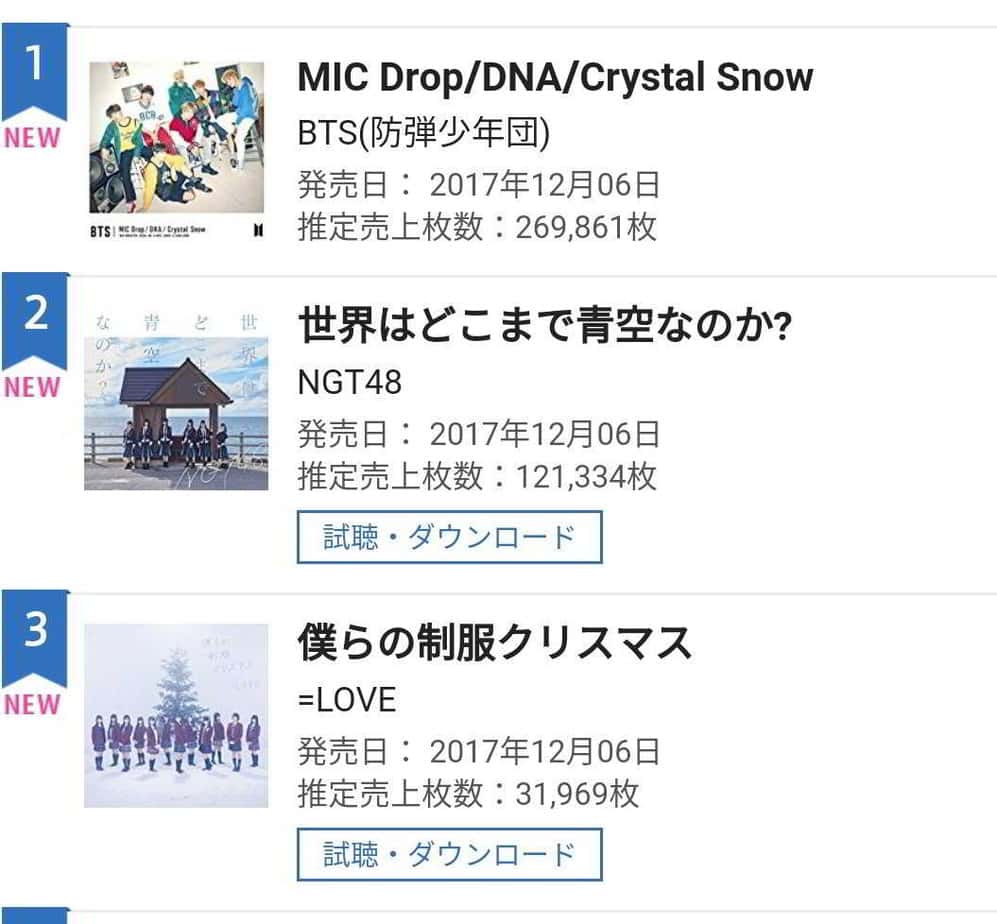Open 僕らの制服クリスマス title link
The image size is (997, 924).
495,643
